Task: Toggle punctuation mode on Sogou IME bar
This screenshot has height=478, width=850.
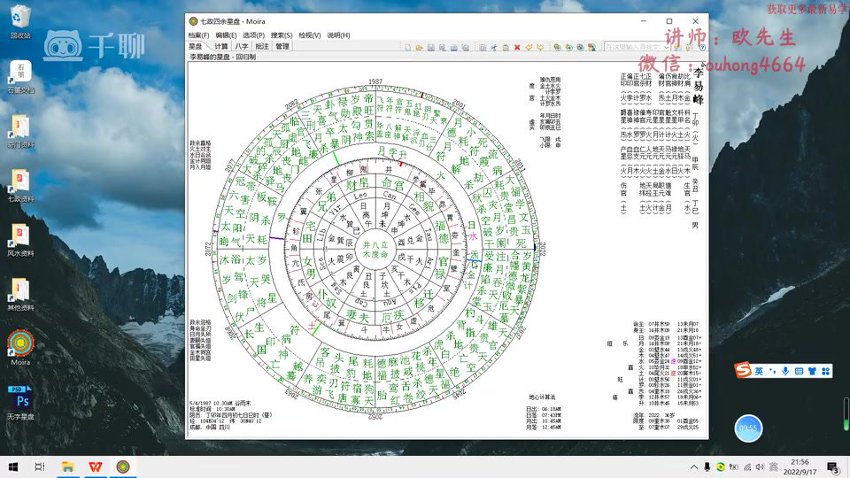Action: 772,371
